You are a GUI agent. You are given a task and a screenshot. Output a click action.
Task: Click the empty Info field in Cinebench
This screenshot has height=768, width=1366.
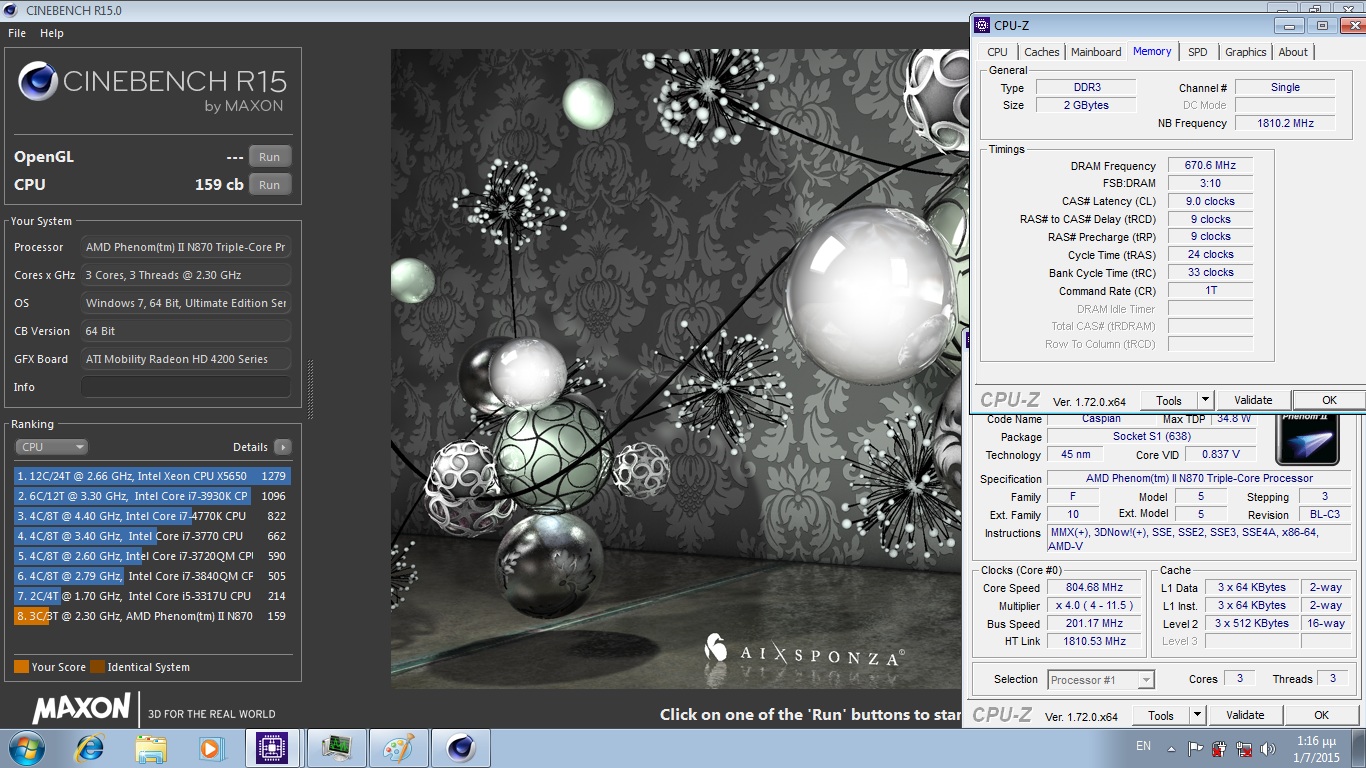[186, 387]
